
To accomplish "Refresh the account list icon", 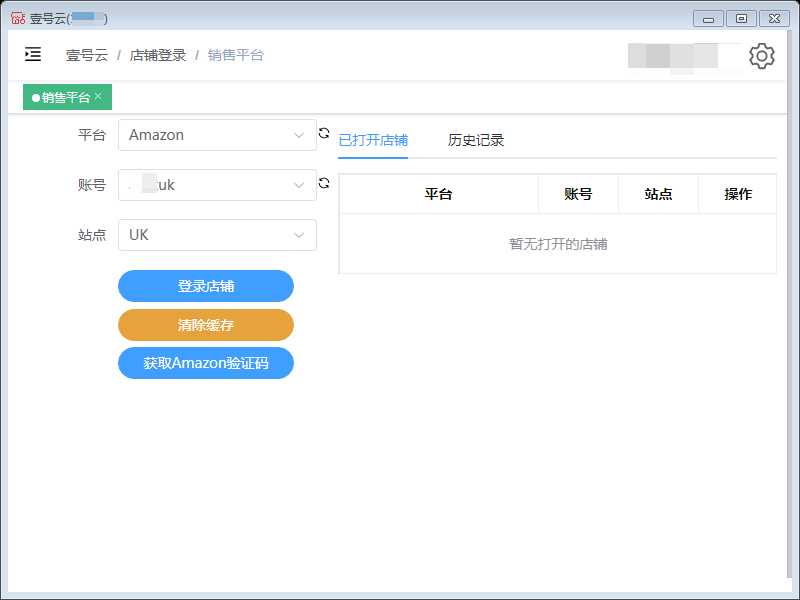I will tap(324, 183).
